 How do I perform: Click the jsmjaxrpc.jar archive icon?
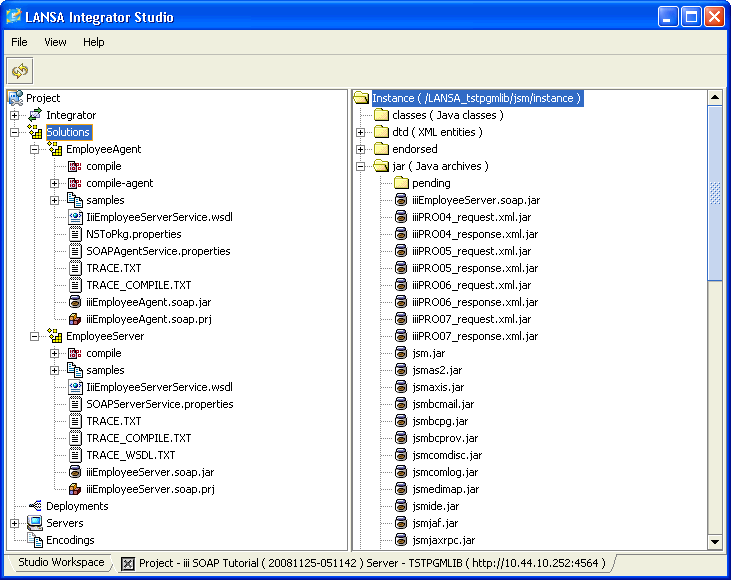click(401, 540)
